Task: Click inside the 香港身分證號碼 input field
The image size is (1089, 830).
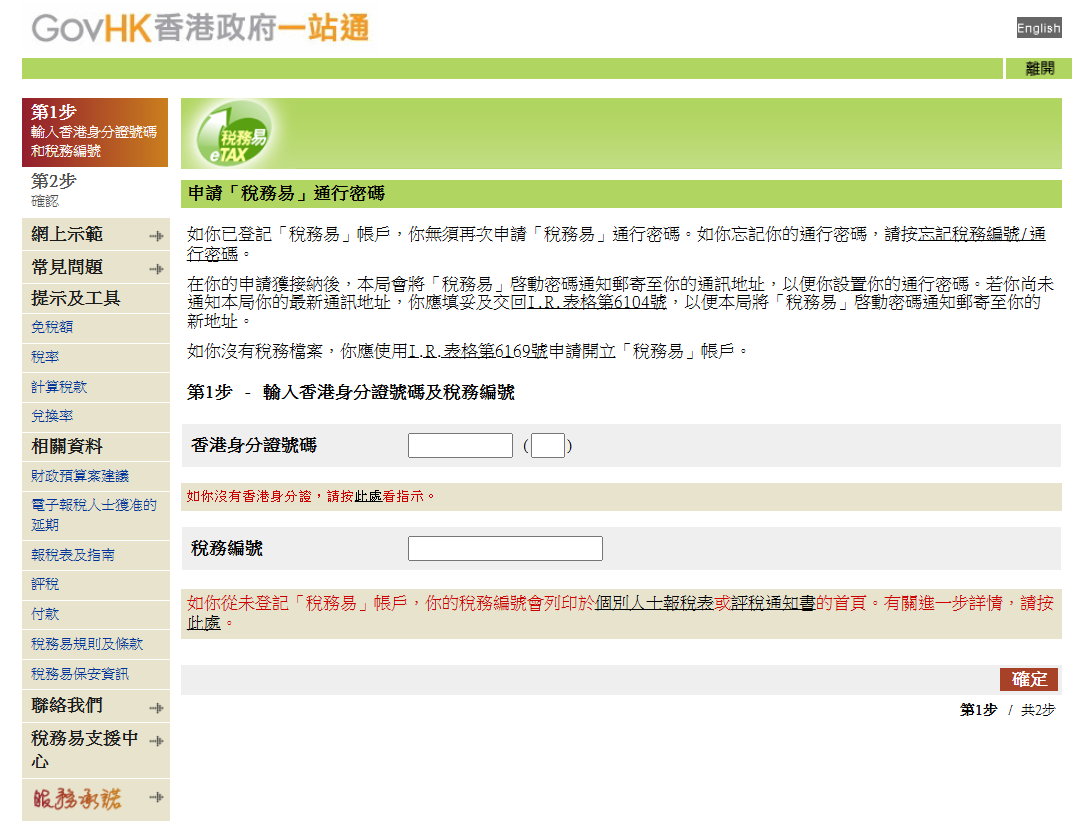Action: pyautogui.click(x=460, y=445)
